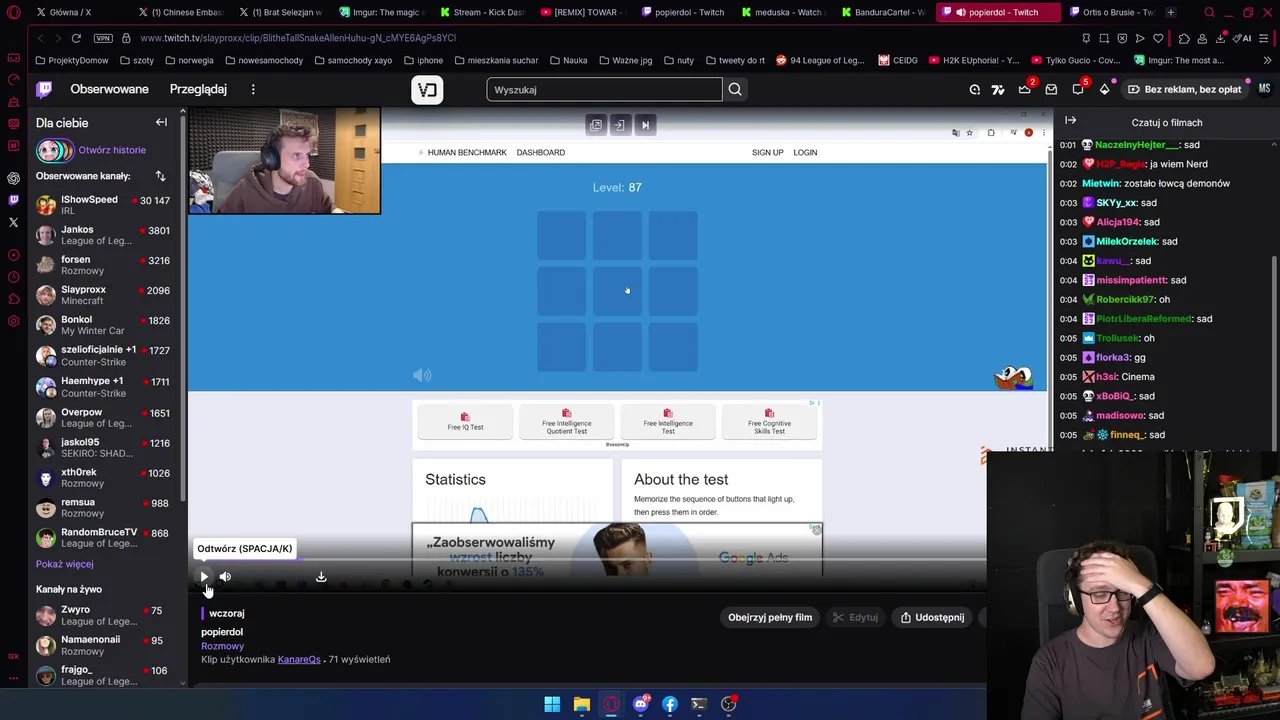Click the sort followed channels icon
Screen dimensions: 1280x720
160,176
